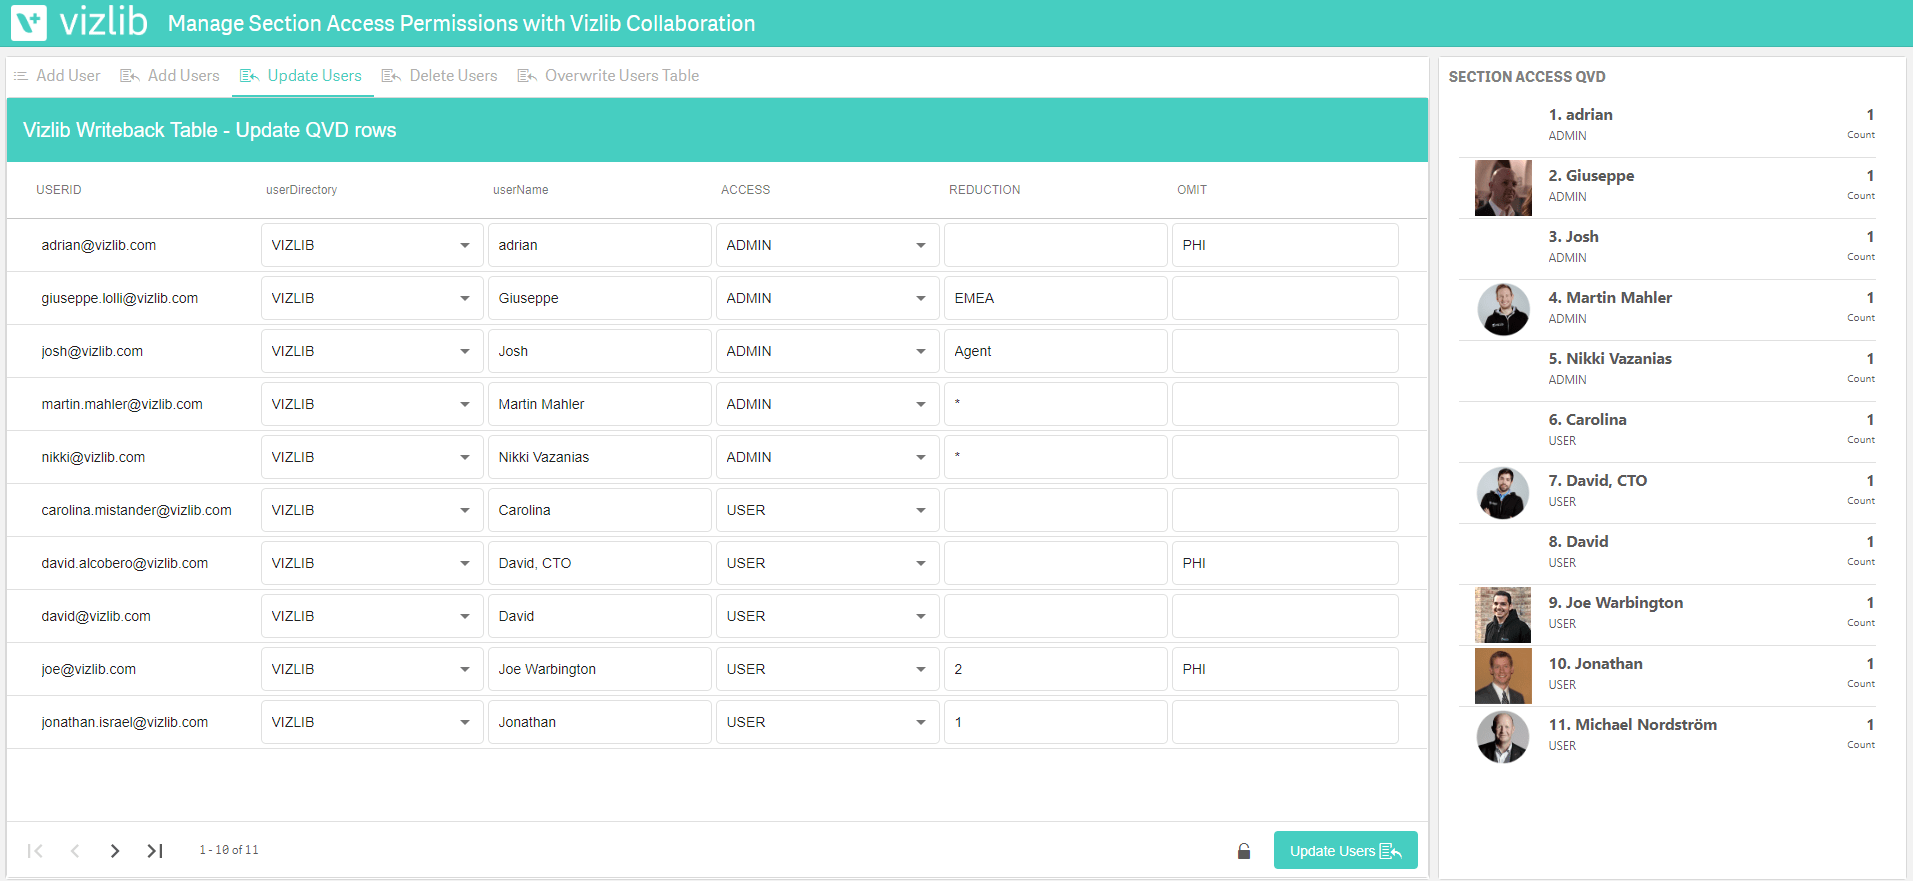The image size is (1913, 881).
Task: Click REDUCTION field for Jonathan row
Action: [1056, 722]
